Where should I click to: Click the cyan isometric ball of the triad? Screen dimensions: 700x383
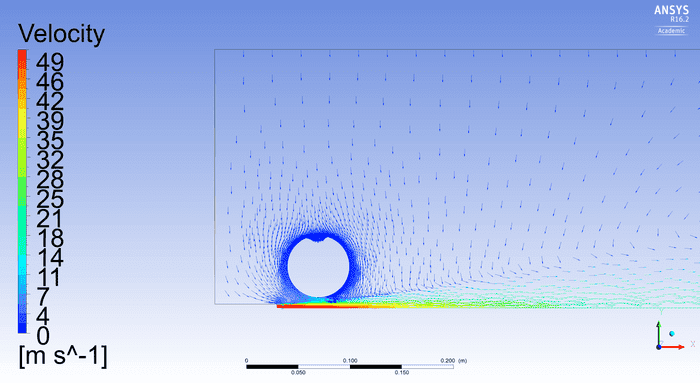click(671, 333)
